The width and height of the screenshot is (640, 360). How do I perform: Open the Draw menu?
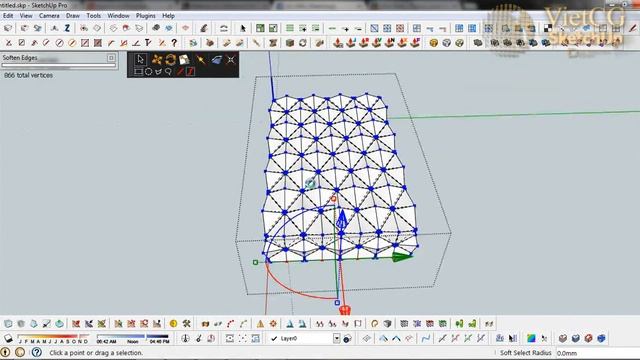(73, 16)
